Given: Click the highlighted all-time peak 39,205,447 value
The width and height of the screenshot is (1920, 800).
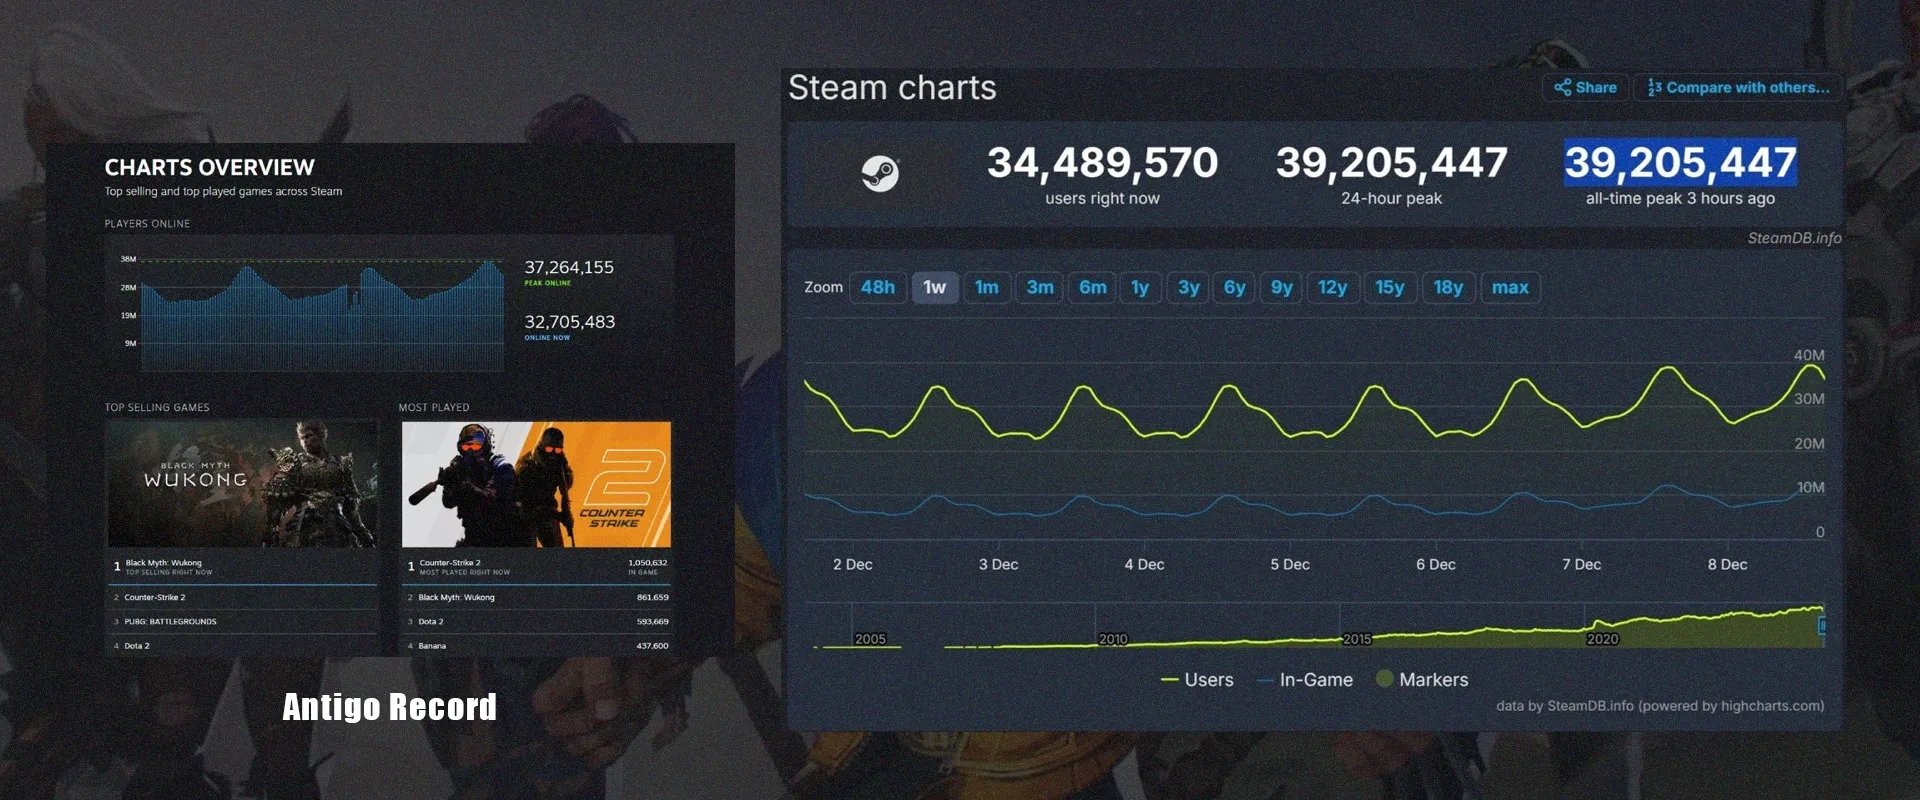Looking at the screenshot, I should pos(1681,162).
